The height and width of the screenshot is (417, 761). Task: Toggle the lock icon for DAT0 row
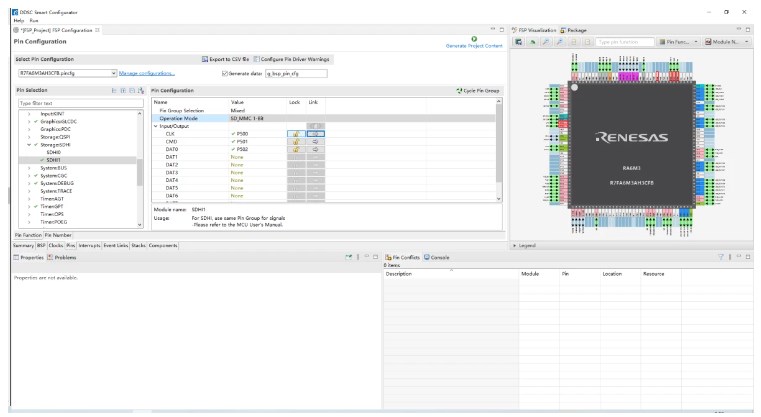pos(296,150)
